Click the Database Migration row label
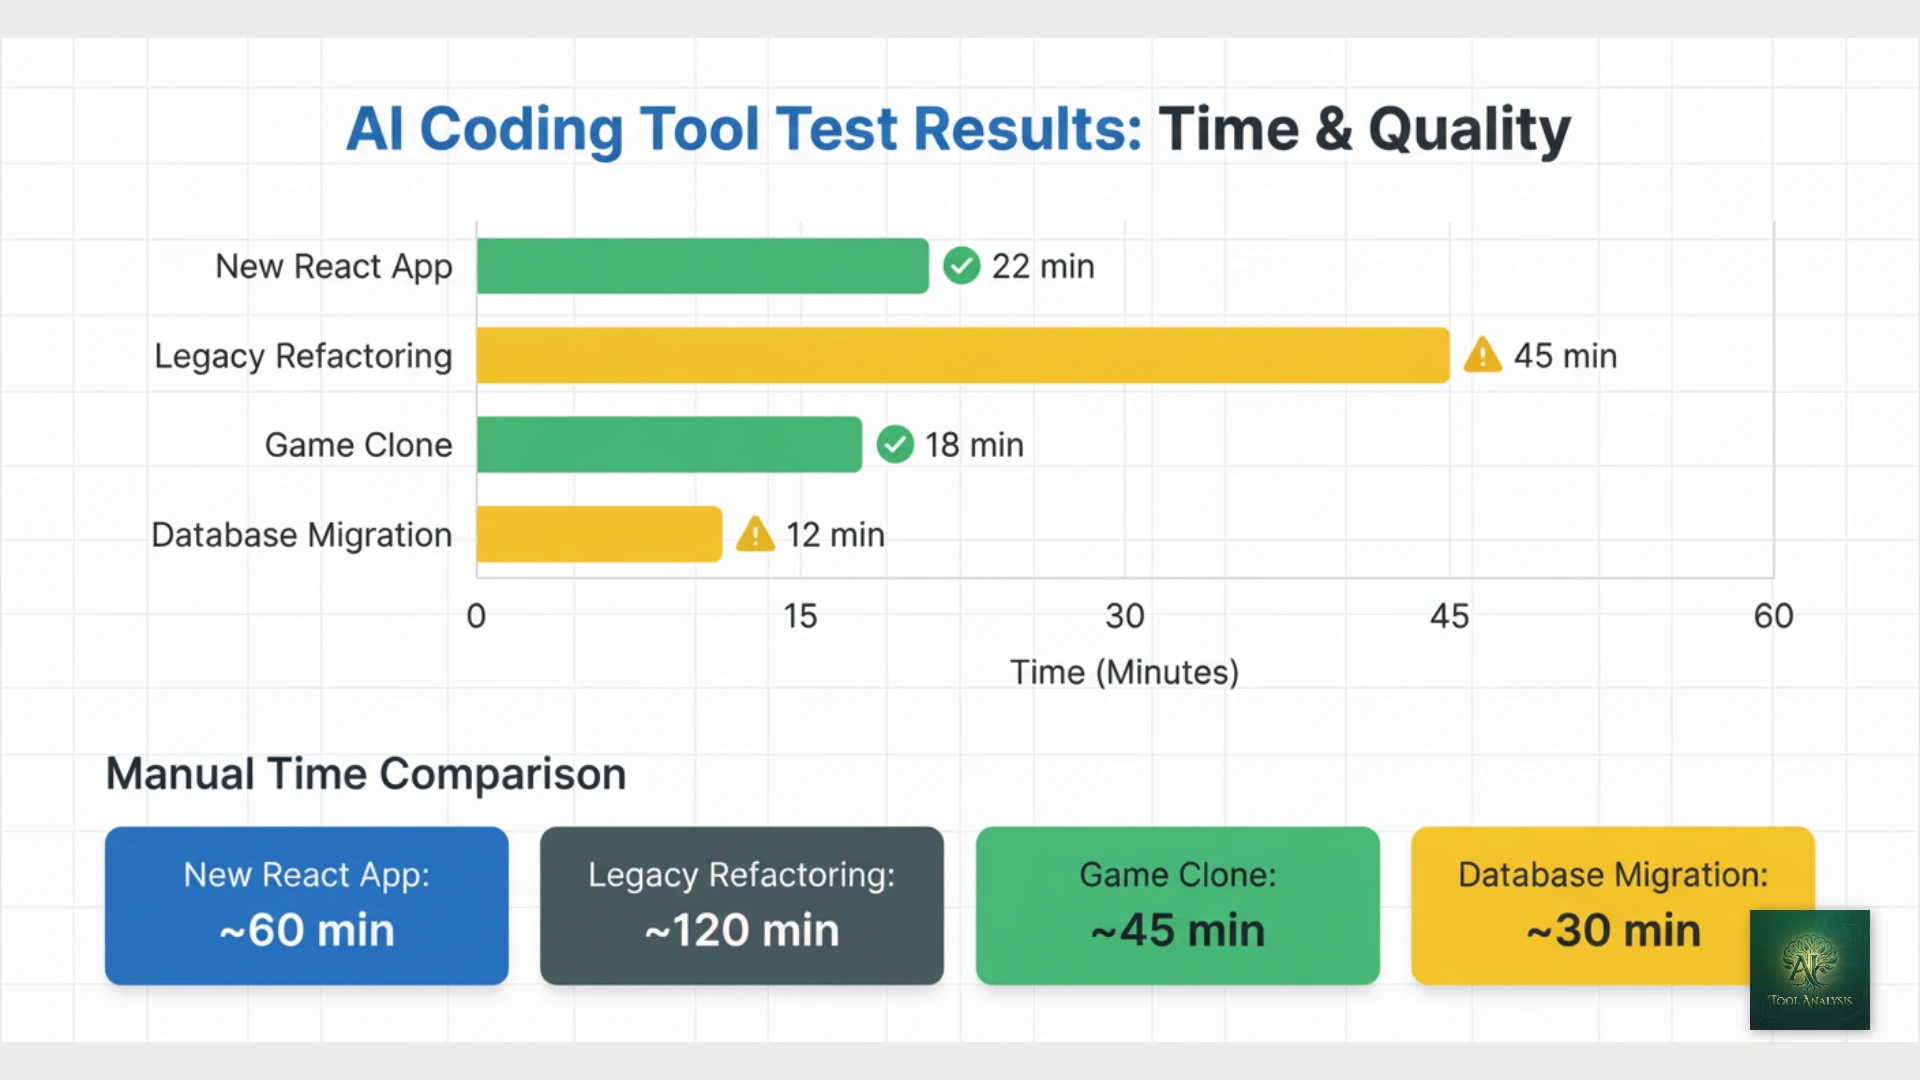This screenshot has height=1080, width=1920. [x=301, y=535]
